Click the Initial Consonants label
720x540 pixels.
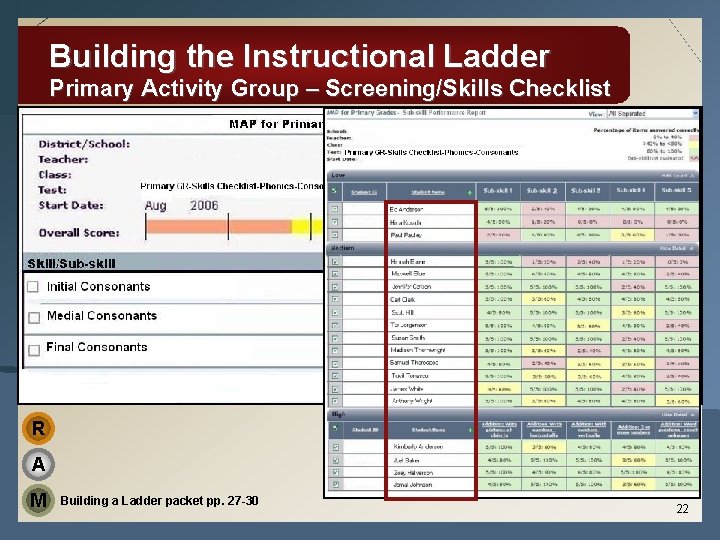tap(98, 287)
